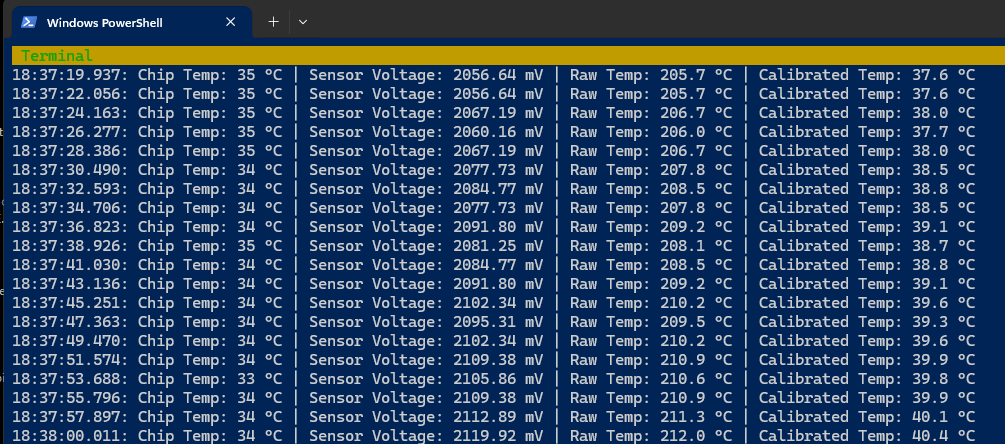Click the PowerShell icon in the tab
The height and width of the screenshot is (444, 1005).
(x=29, y=22)
